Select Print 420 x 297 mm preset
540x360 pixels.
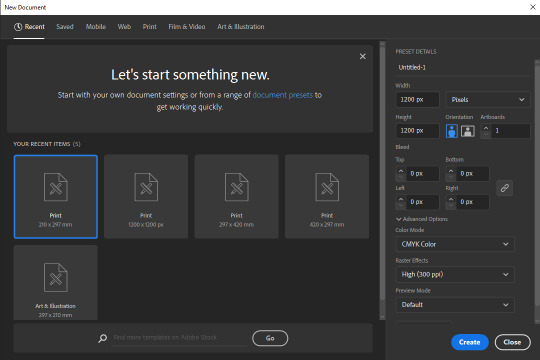coord(327,197)
